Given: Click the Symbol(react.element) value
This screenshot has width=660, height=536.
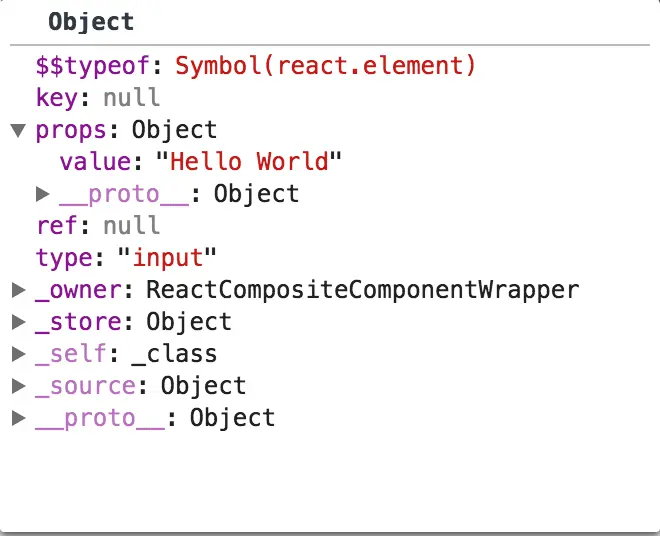Looking at the screenshot, I should click(x=325, y=66).
